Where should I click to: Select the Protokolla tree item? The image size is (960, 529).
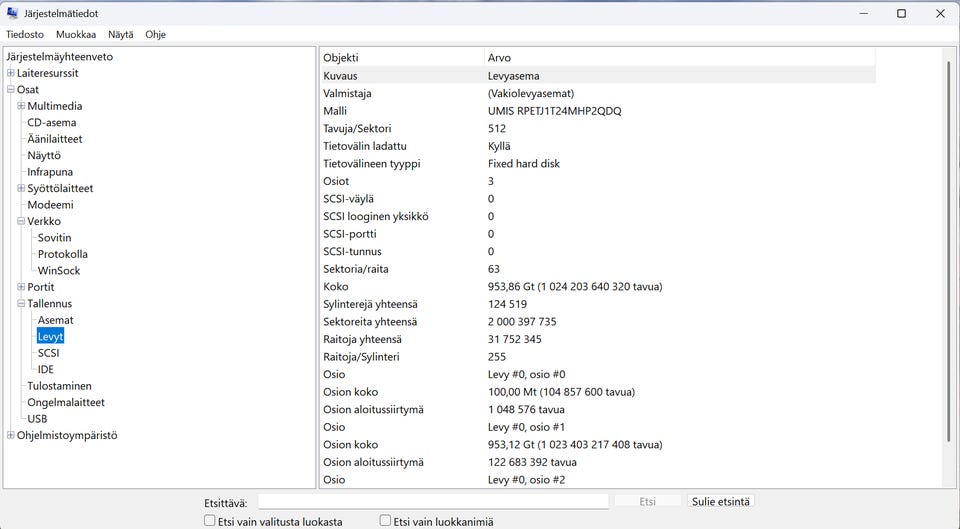[62, 254]
